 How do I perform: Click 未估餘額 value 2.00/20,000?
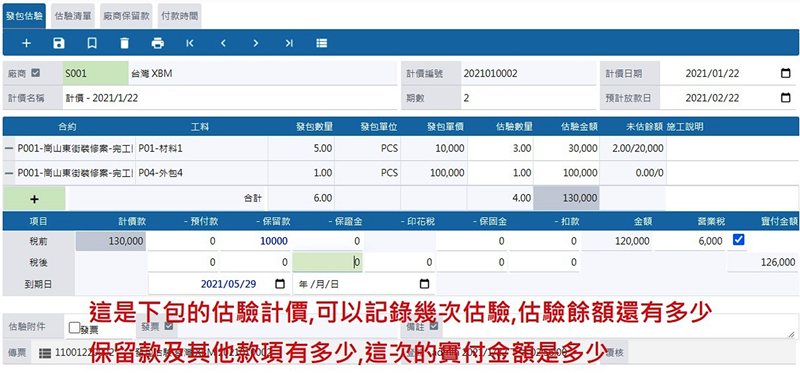633,148
